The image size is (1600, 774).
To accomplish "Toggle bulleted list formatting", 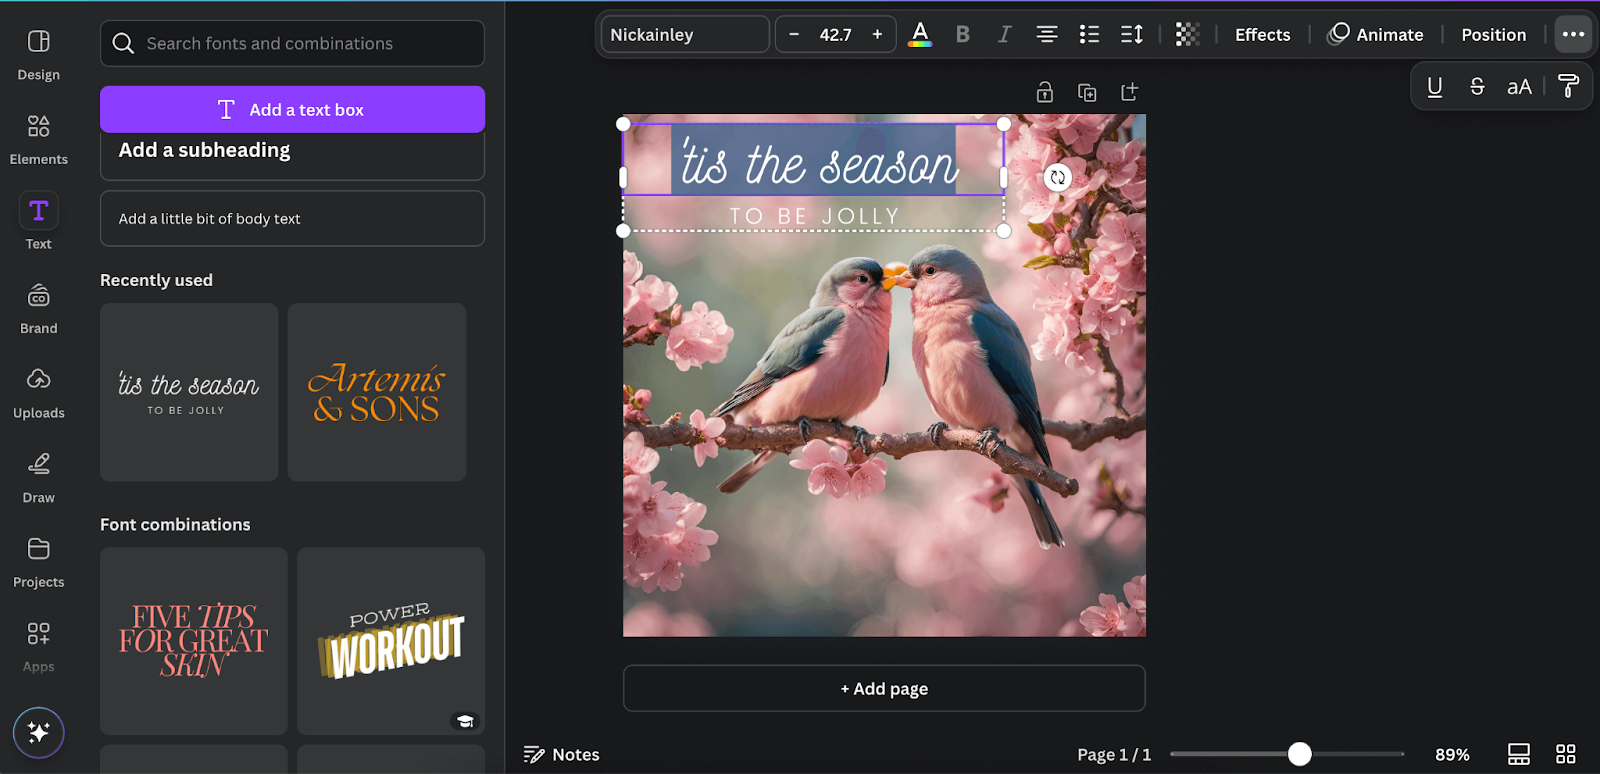I will (x=1089, y=35).
